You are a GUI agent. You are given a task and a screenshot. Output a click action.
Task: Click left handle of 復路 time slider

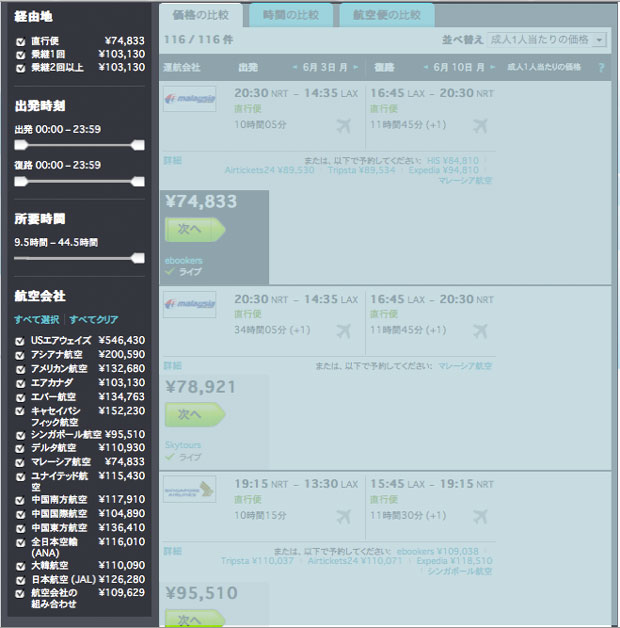pos(21,181)
